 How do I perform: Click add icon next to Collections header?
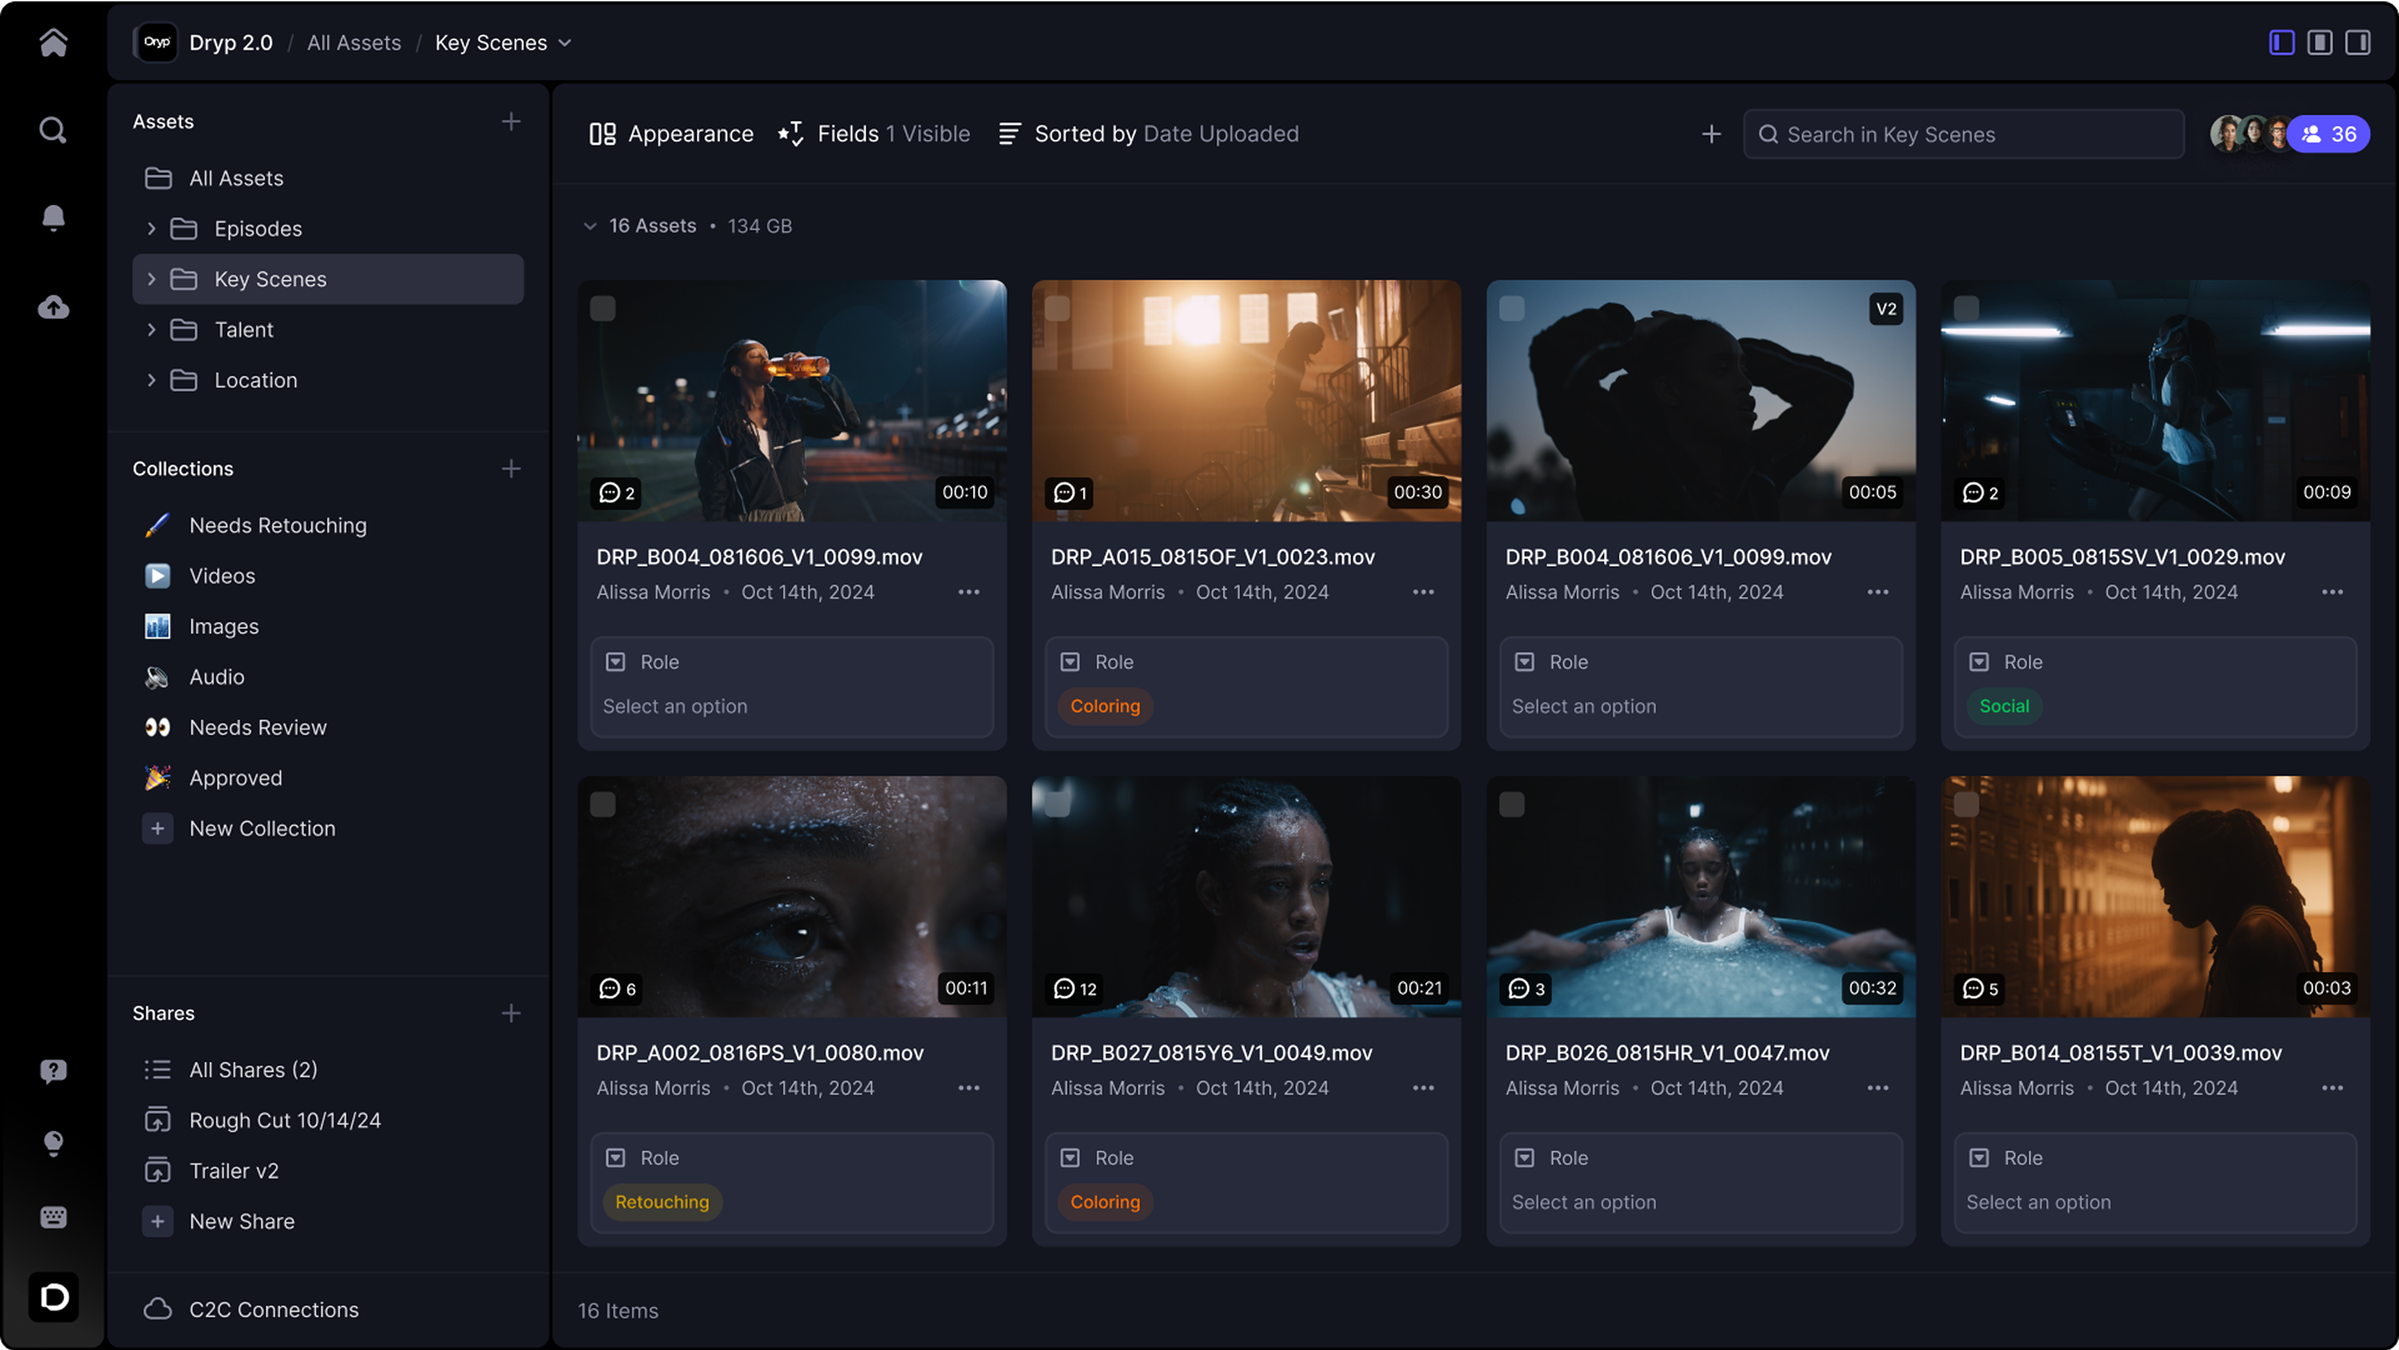pyautogui.click(x=511, y=469)
